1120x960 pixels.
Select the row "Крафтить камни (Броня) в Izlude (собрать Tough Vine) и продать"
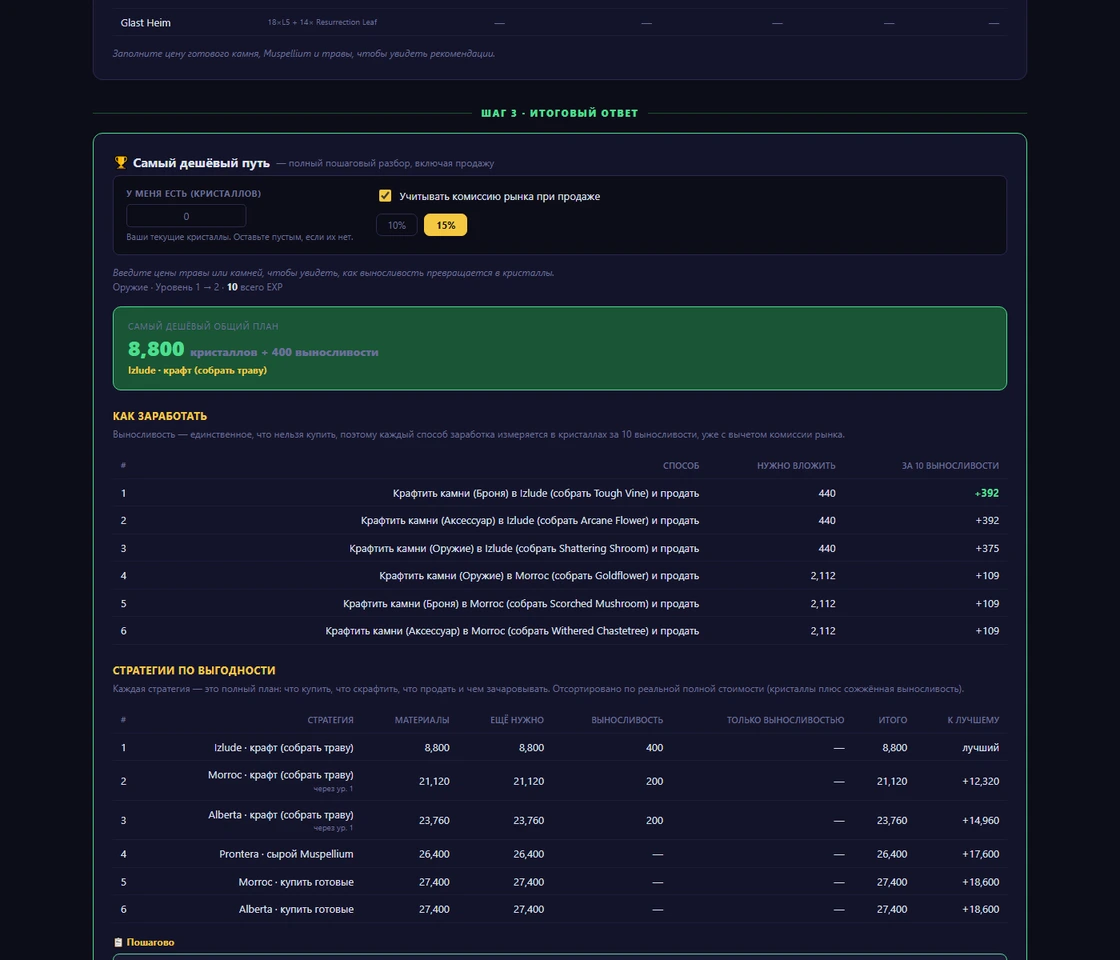(560, 493)
